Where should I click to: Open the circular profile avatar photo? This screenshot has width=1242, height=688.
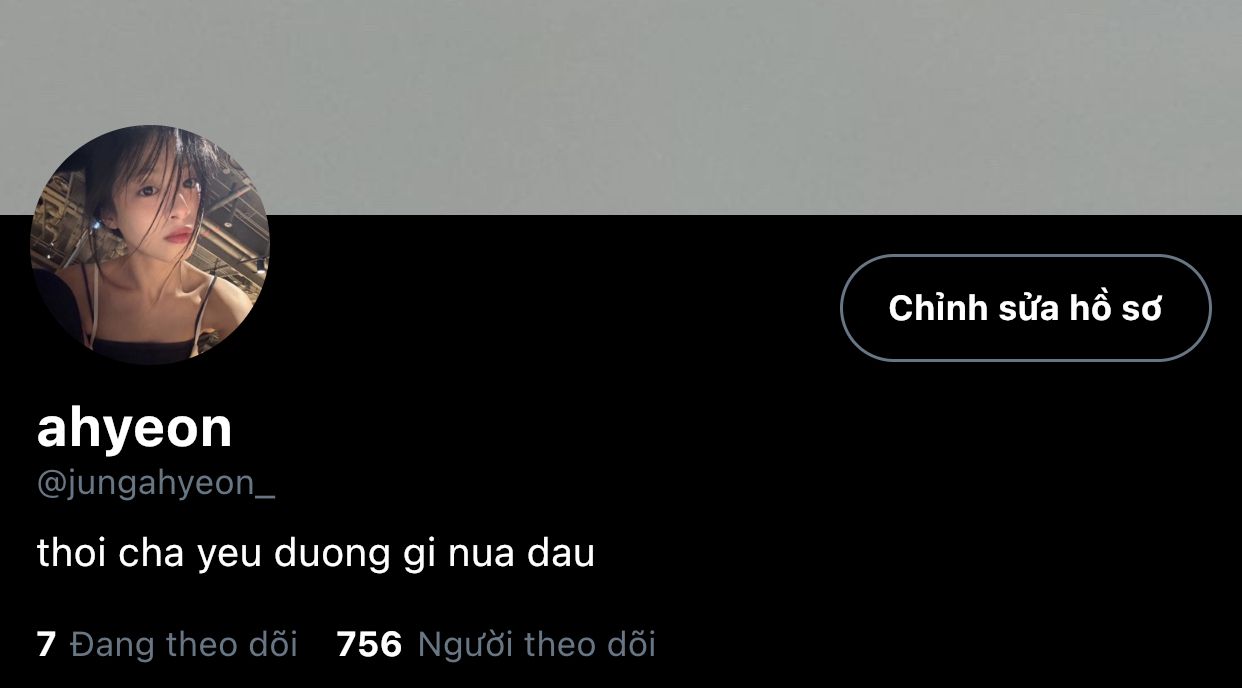(150, 245)
